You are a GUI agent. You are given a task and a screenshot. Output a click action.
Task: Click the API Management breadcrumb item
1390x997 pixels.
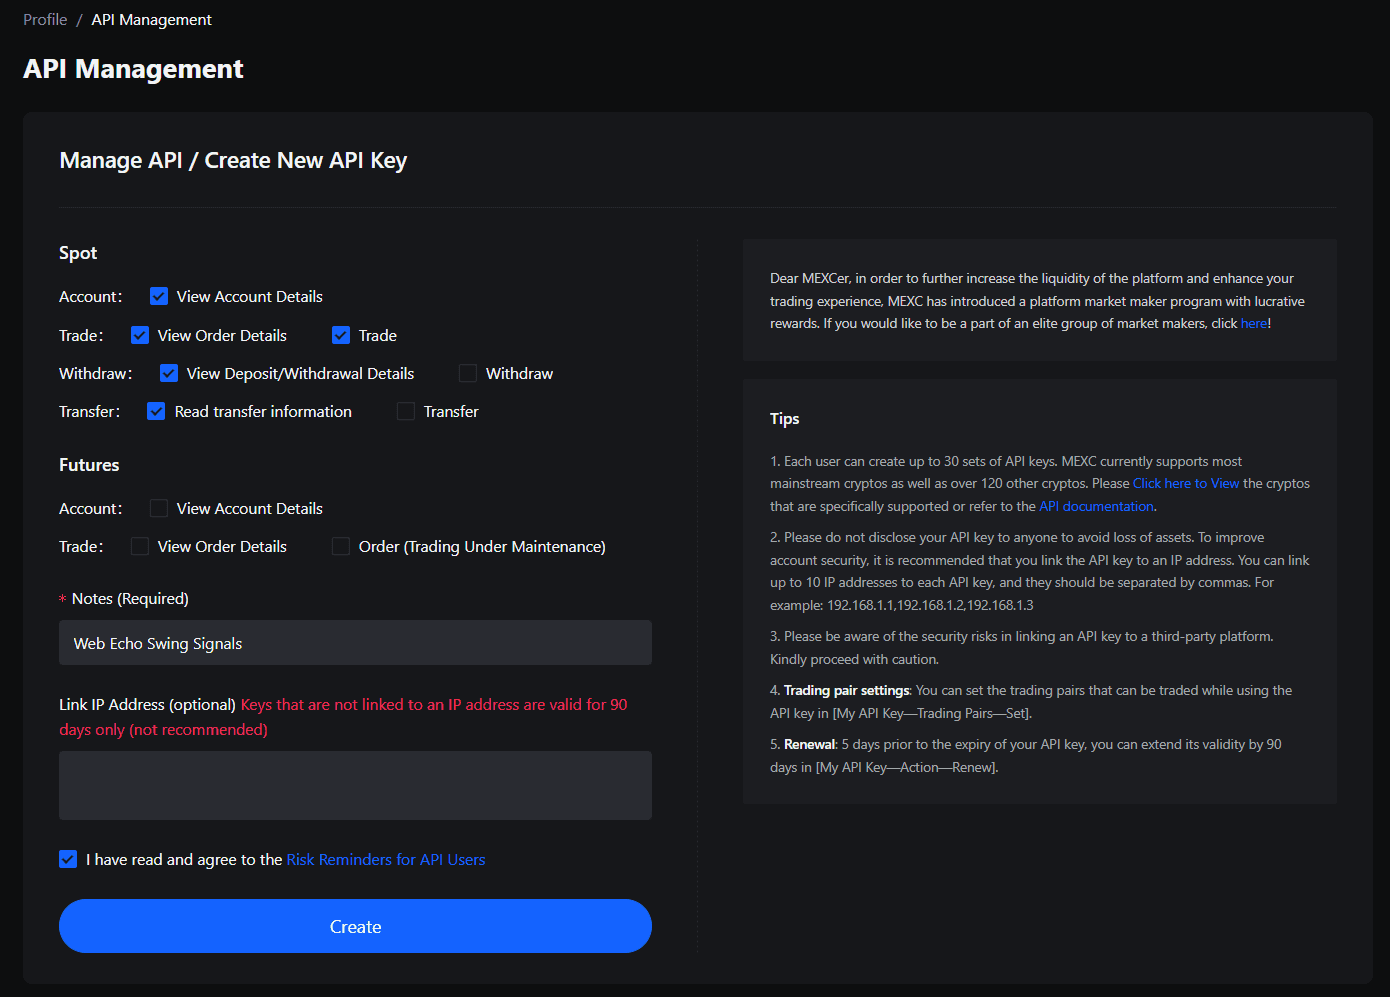coord(151,19)
